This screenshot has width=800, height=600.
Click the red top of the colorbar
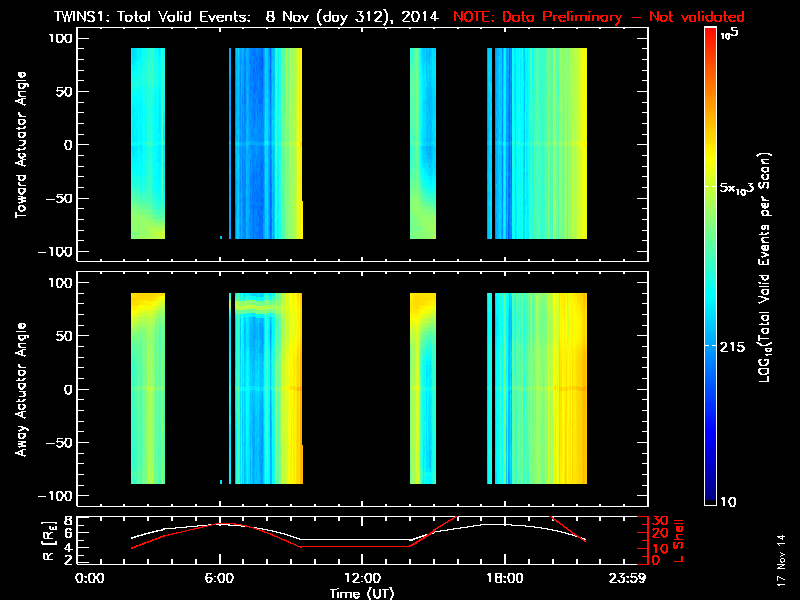pos(710,40)
